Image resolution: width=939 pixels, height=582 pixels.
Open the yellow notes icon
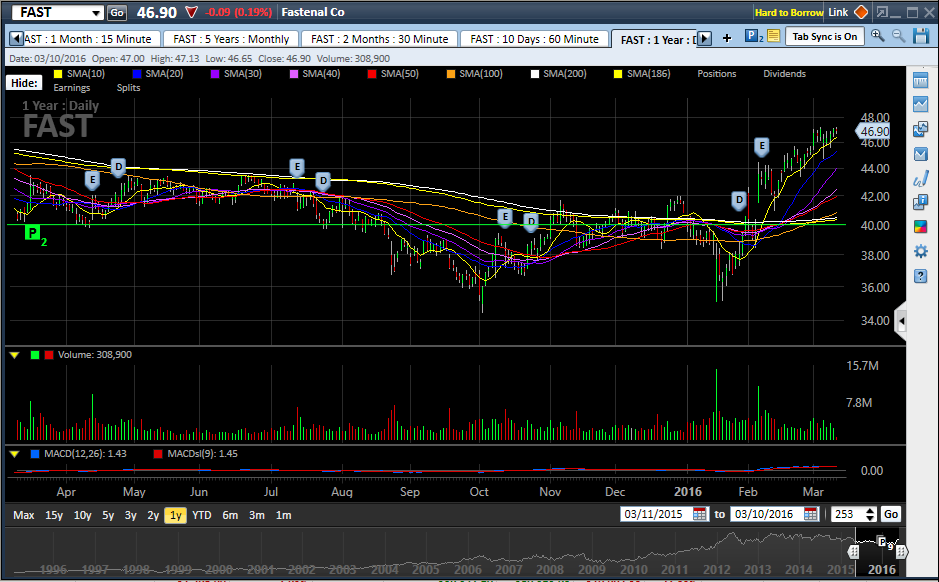click(773, 36)
